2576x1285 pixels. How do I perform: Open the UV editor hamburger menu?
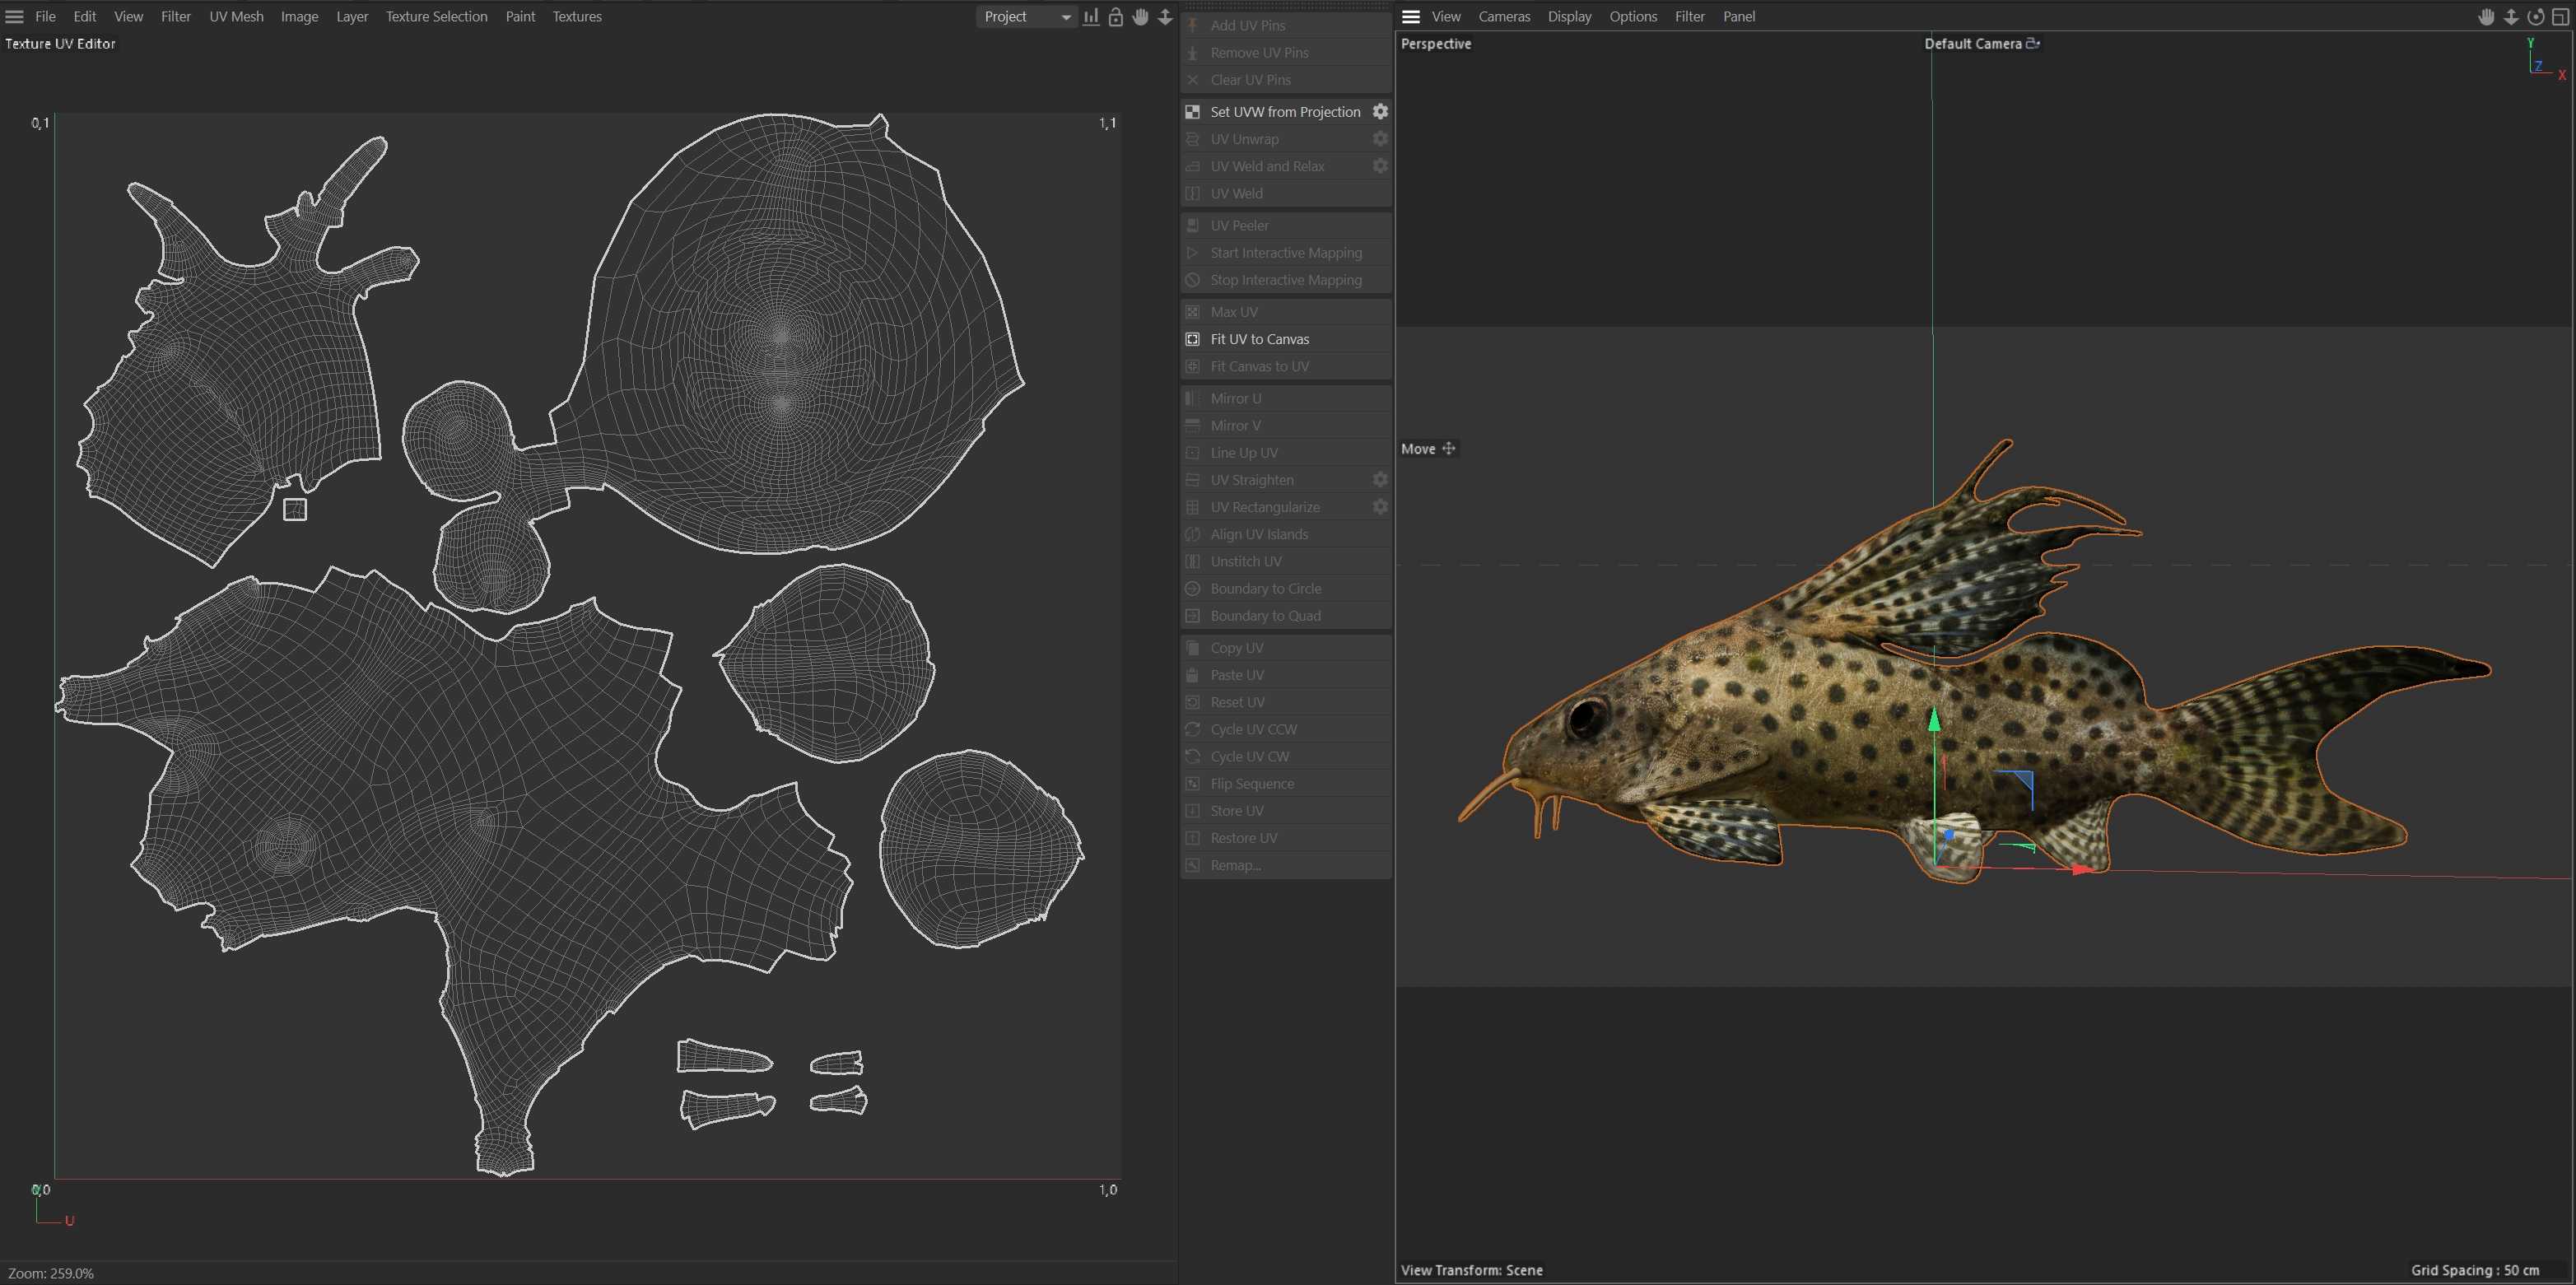pyautogui.click(x=14, y=16)
